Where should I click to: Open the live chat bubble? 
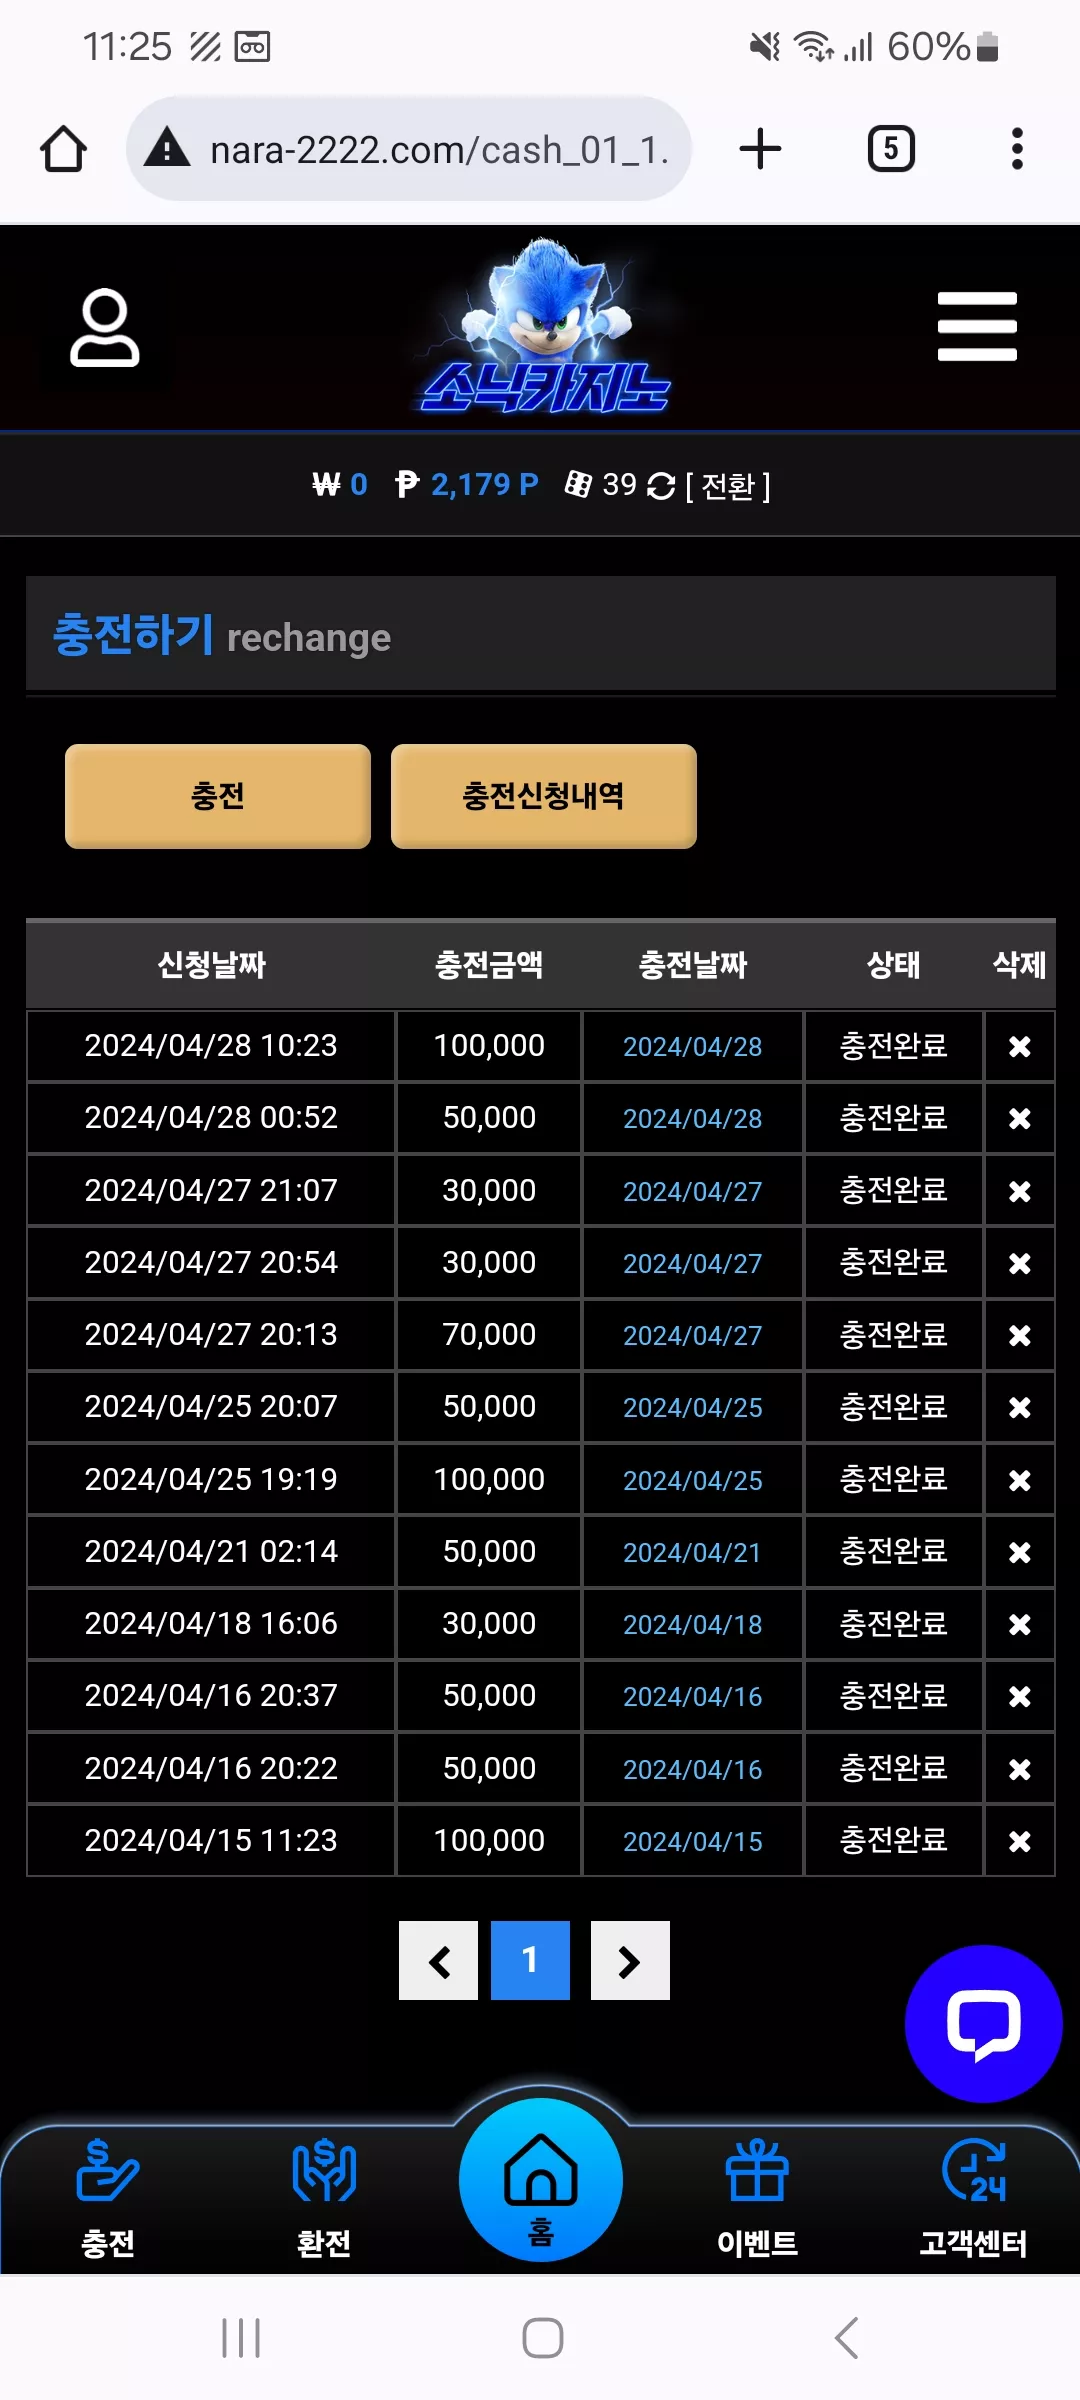click(x=983, y=2023)
